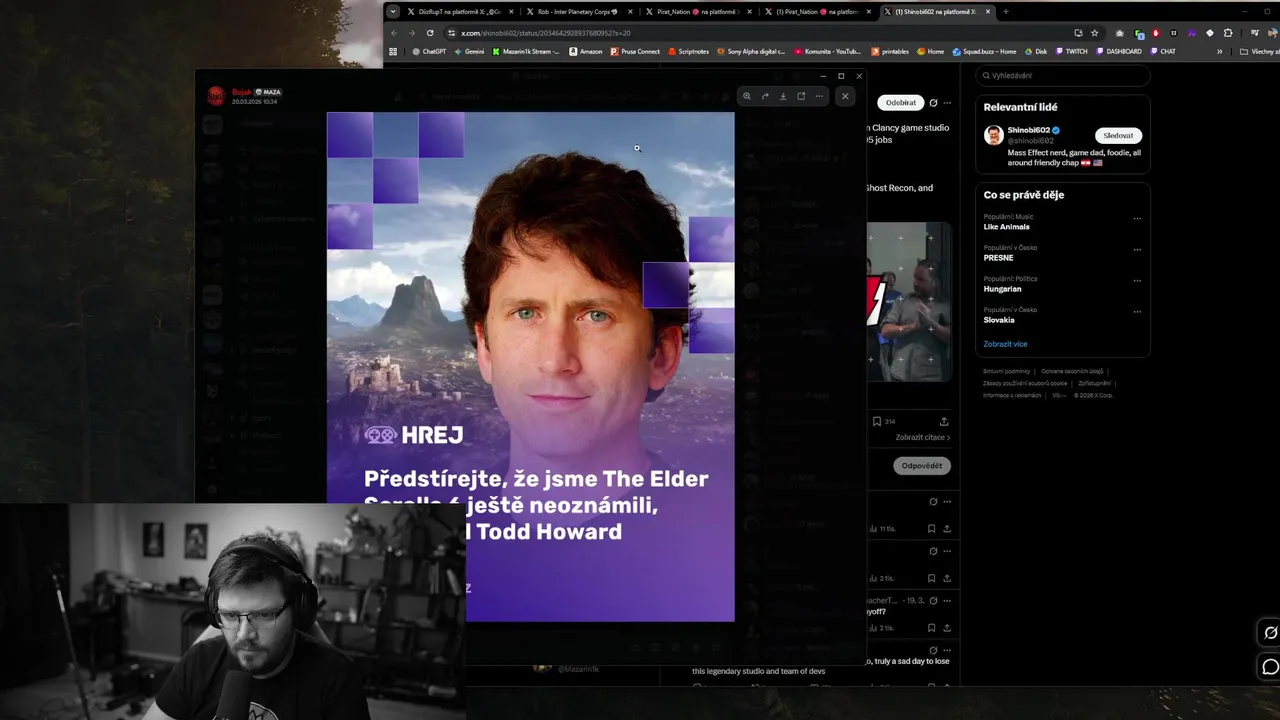Open options for the Like Animals trend

[1137, 218]
